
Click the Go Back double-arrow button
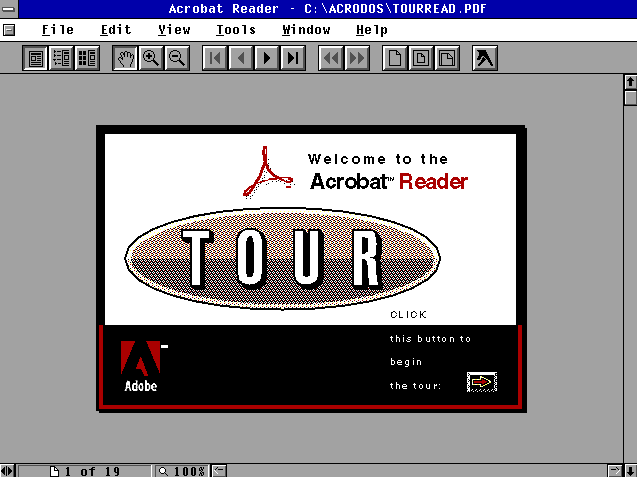pos(331,58)
